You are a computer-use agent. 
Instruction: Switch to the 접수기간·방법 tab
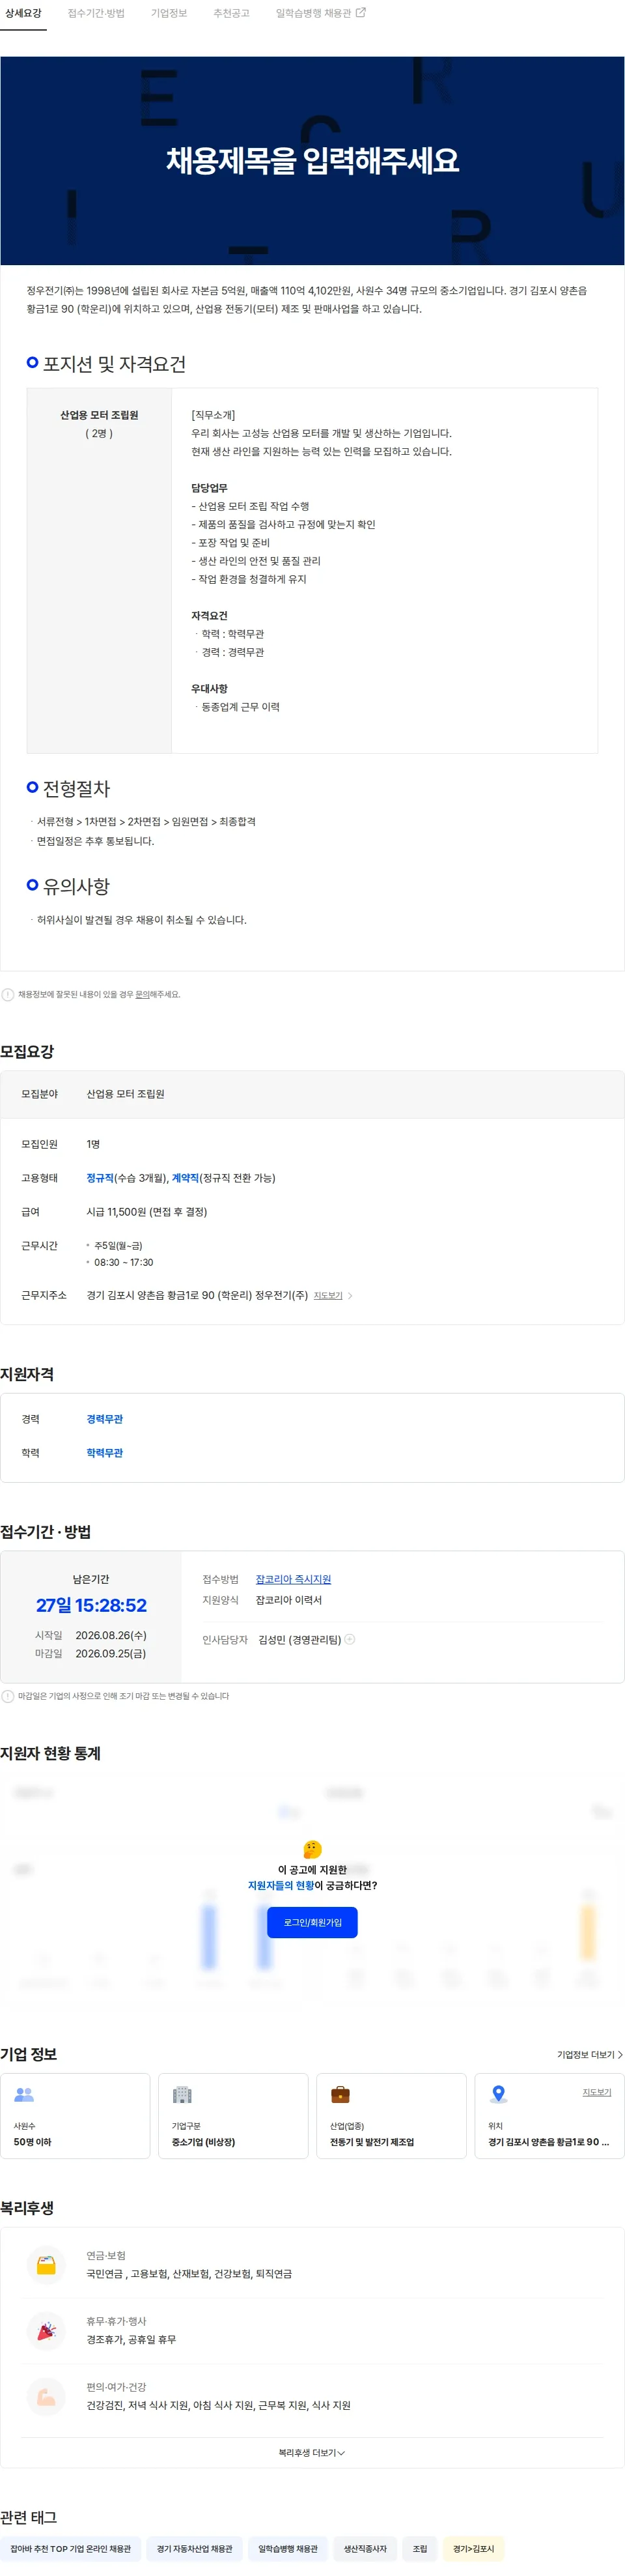tap(96, 14)
